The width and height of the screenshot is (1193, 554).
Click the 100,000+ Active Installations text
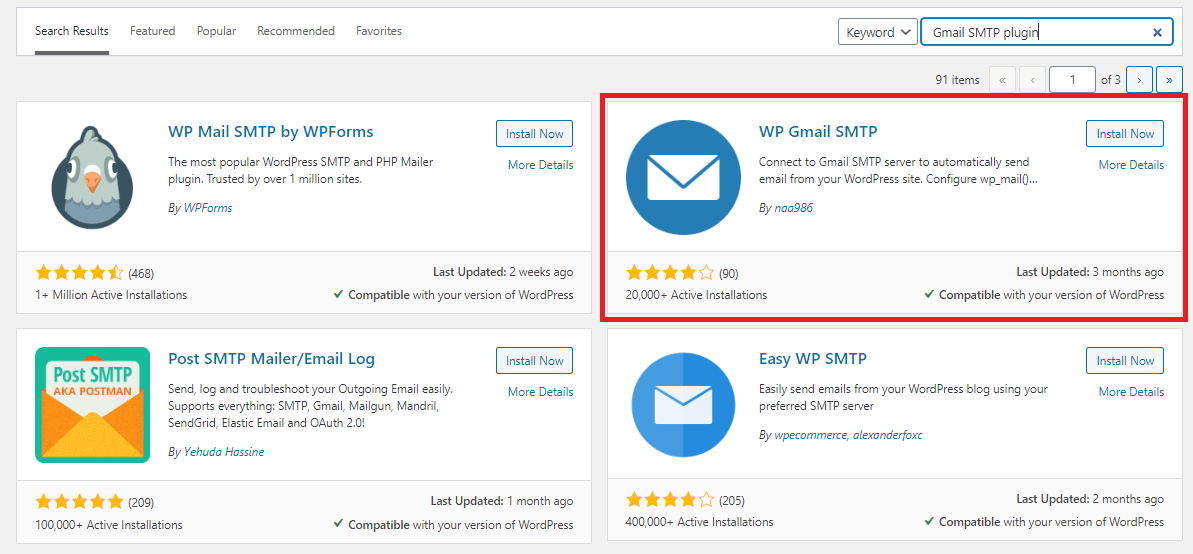pyautogui.click(x=109, y=524)
